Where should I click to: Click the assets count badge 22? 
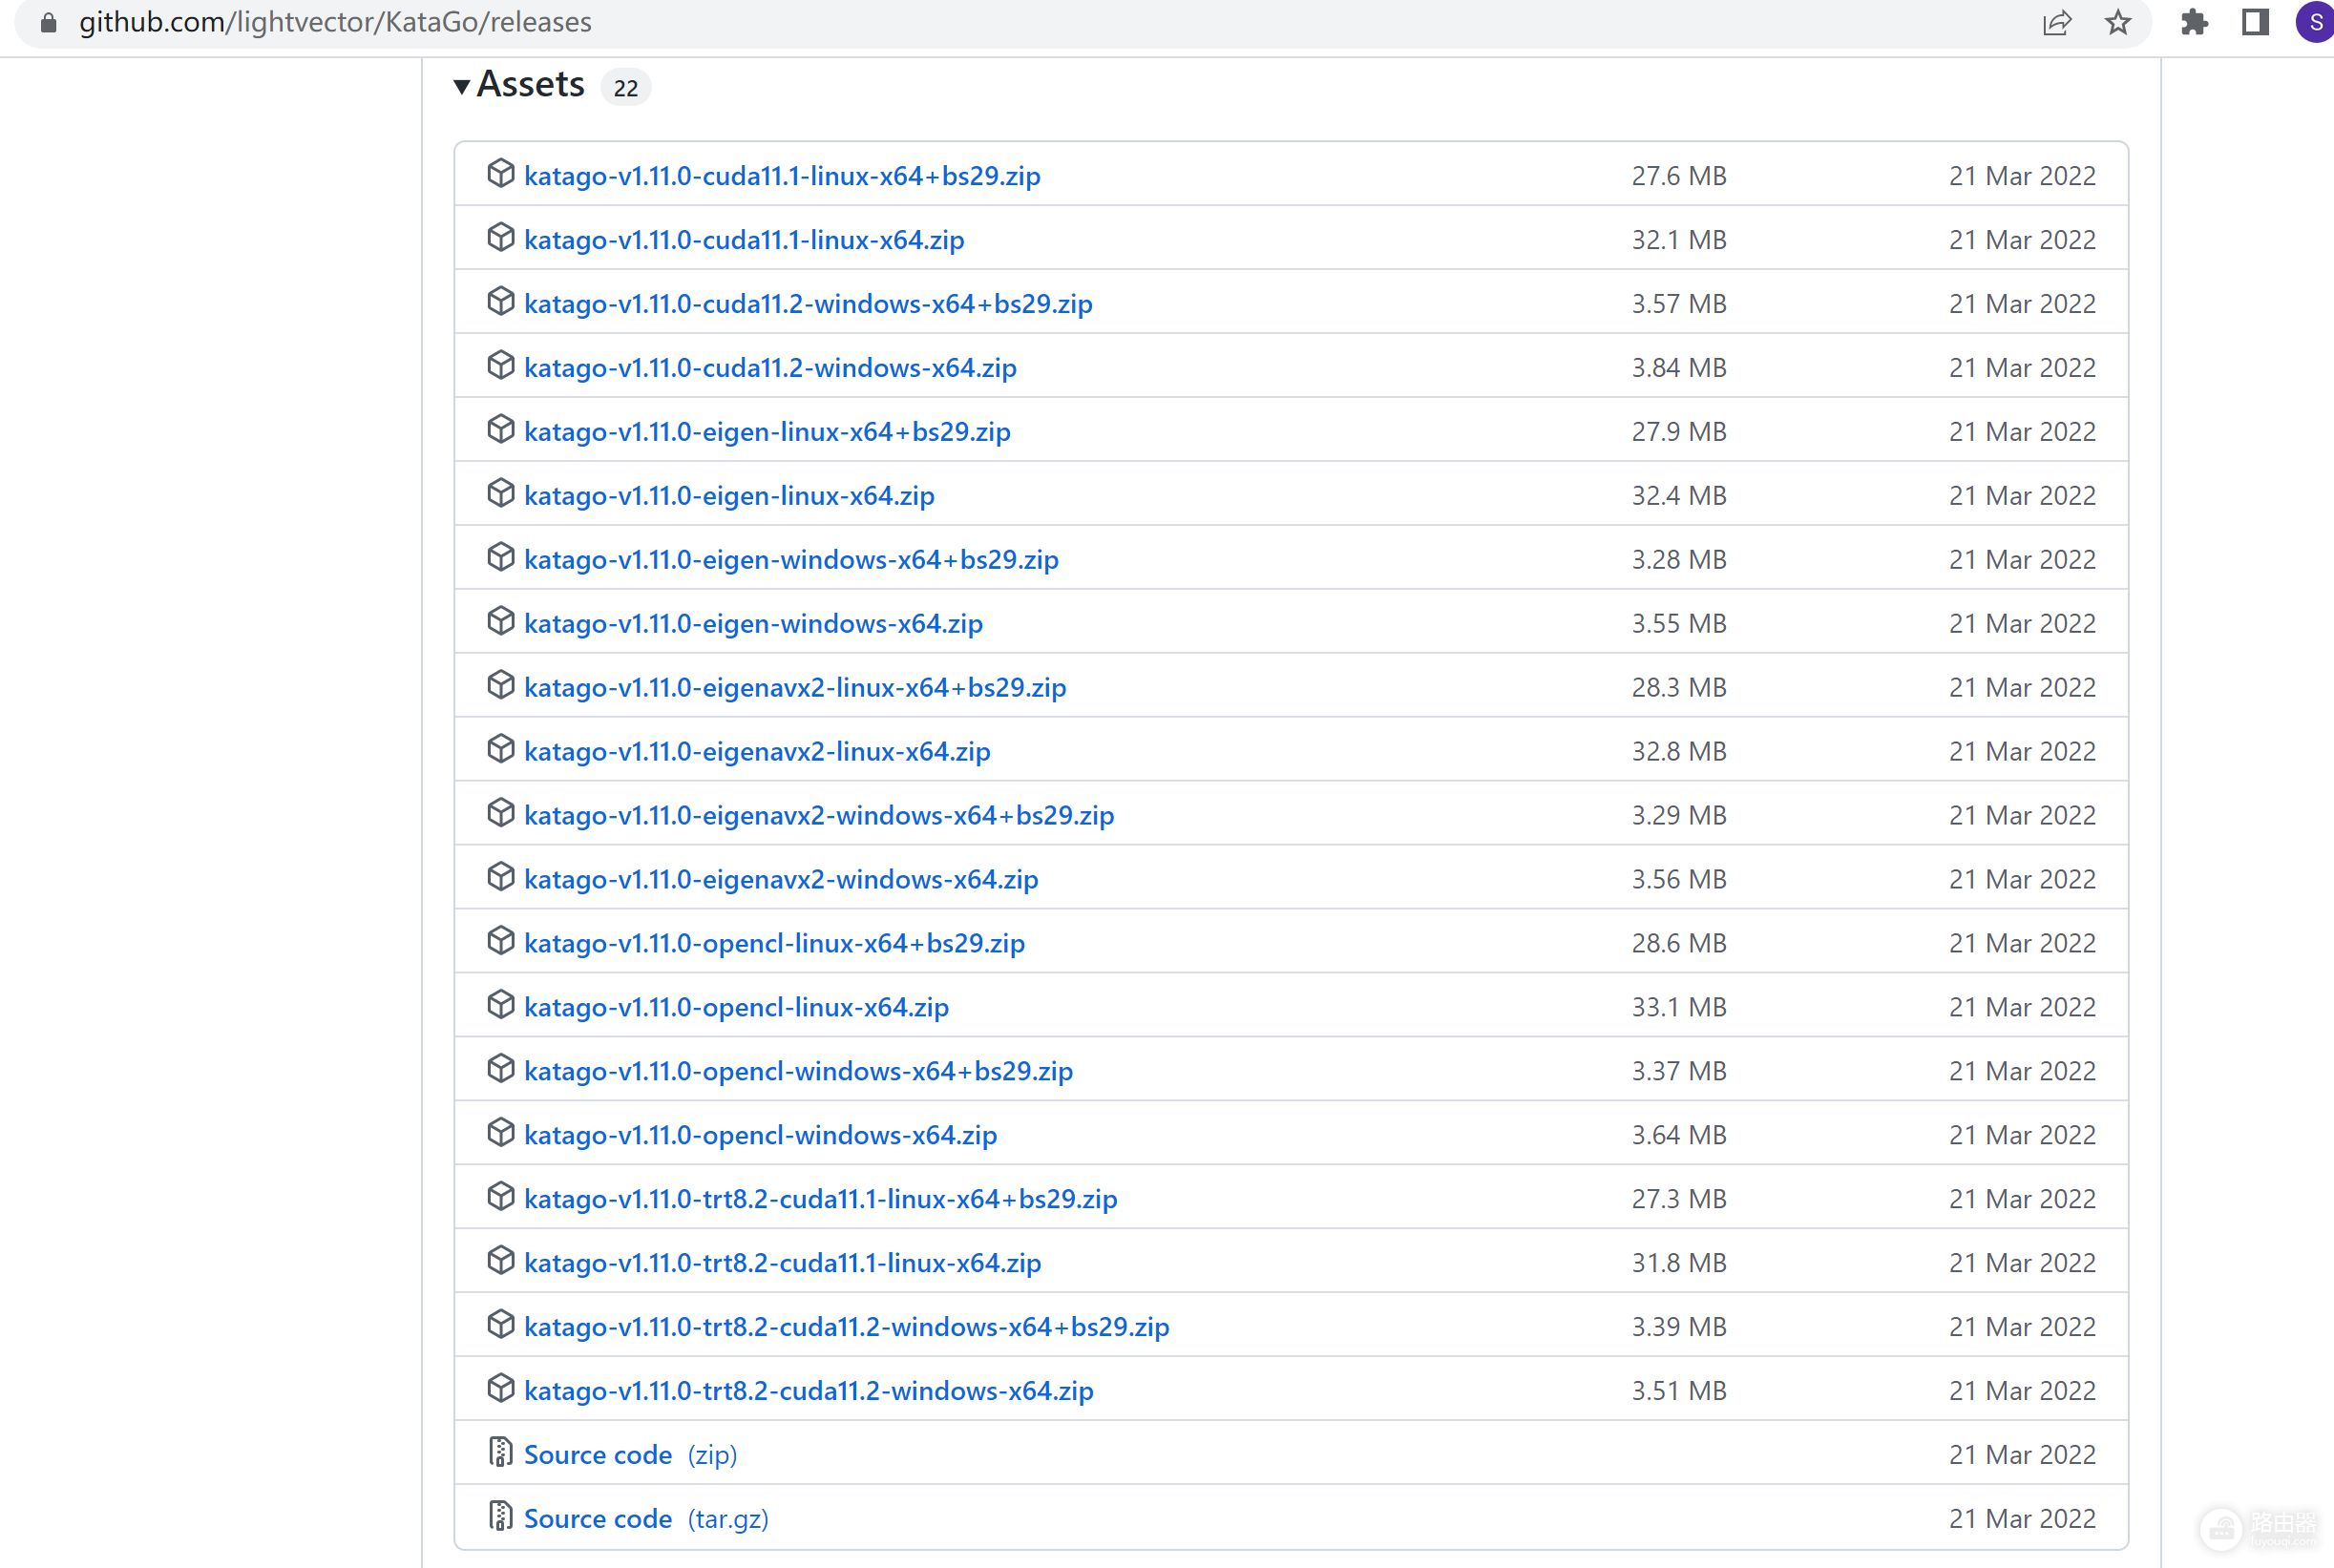click(626, 88)
